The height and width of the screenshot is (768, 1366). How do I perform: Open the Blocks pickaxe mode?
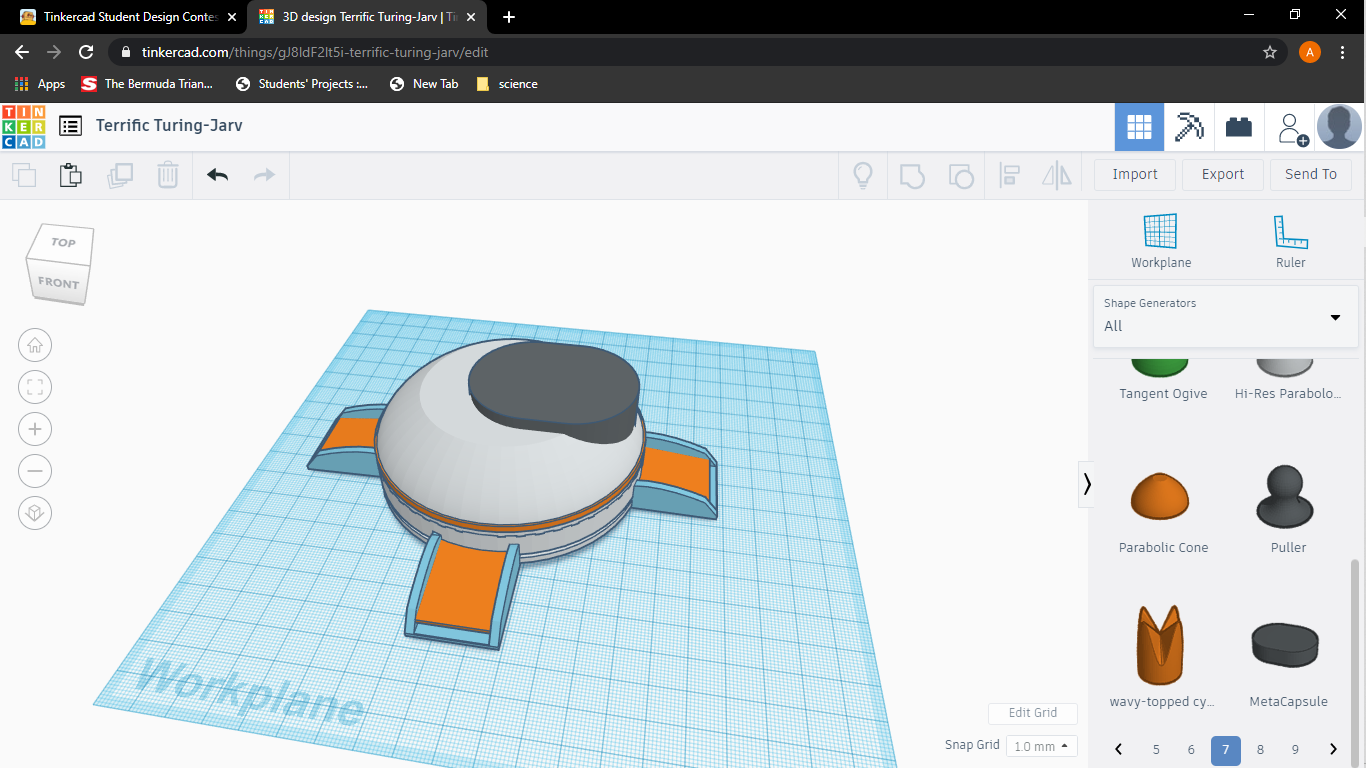1189,127
